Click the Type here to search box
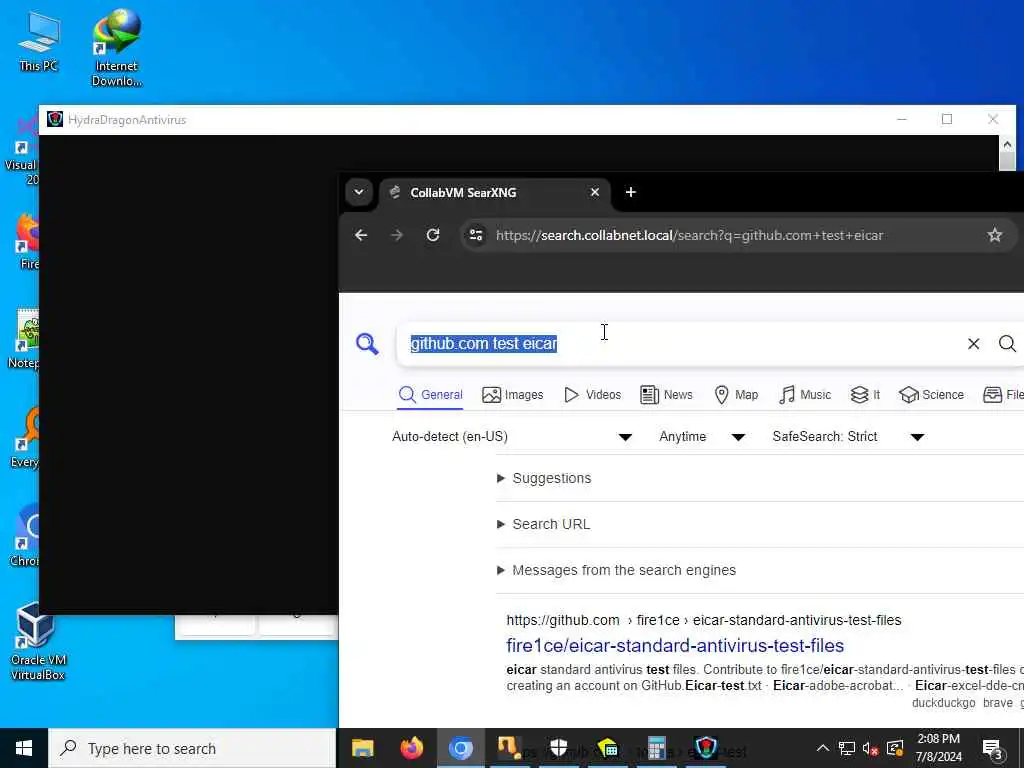The height and width of the screenshot is (768, 1024). [192, 748]
